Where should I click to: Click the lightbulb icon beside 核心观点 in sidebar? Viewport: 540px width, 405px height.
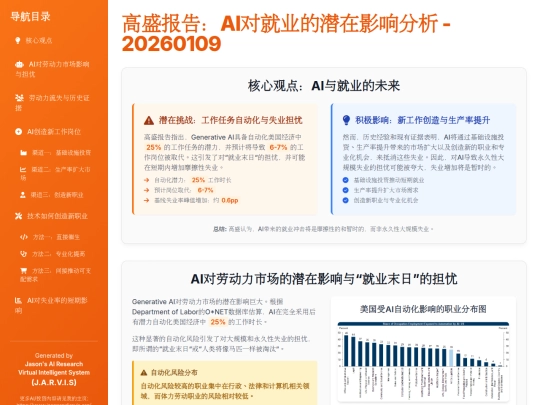click(18, 40)
